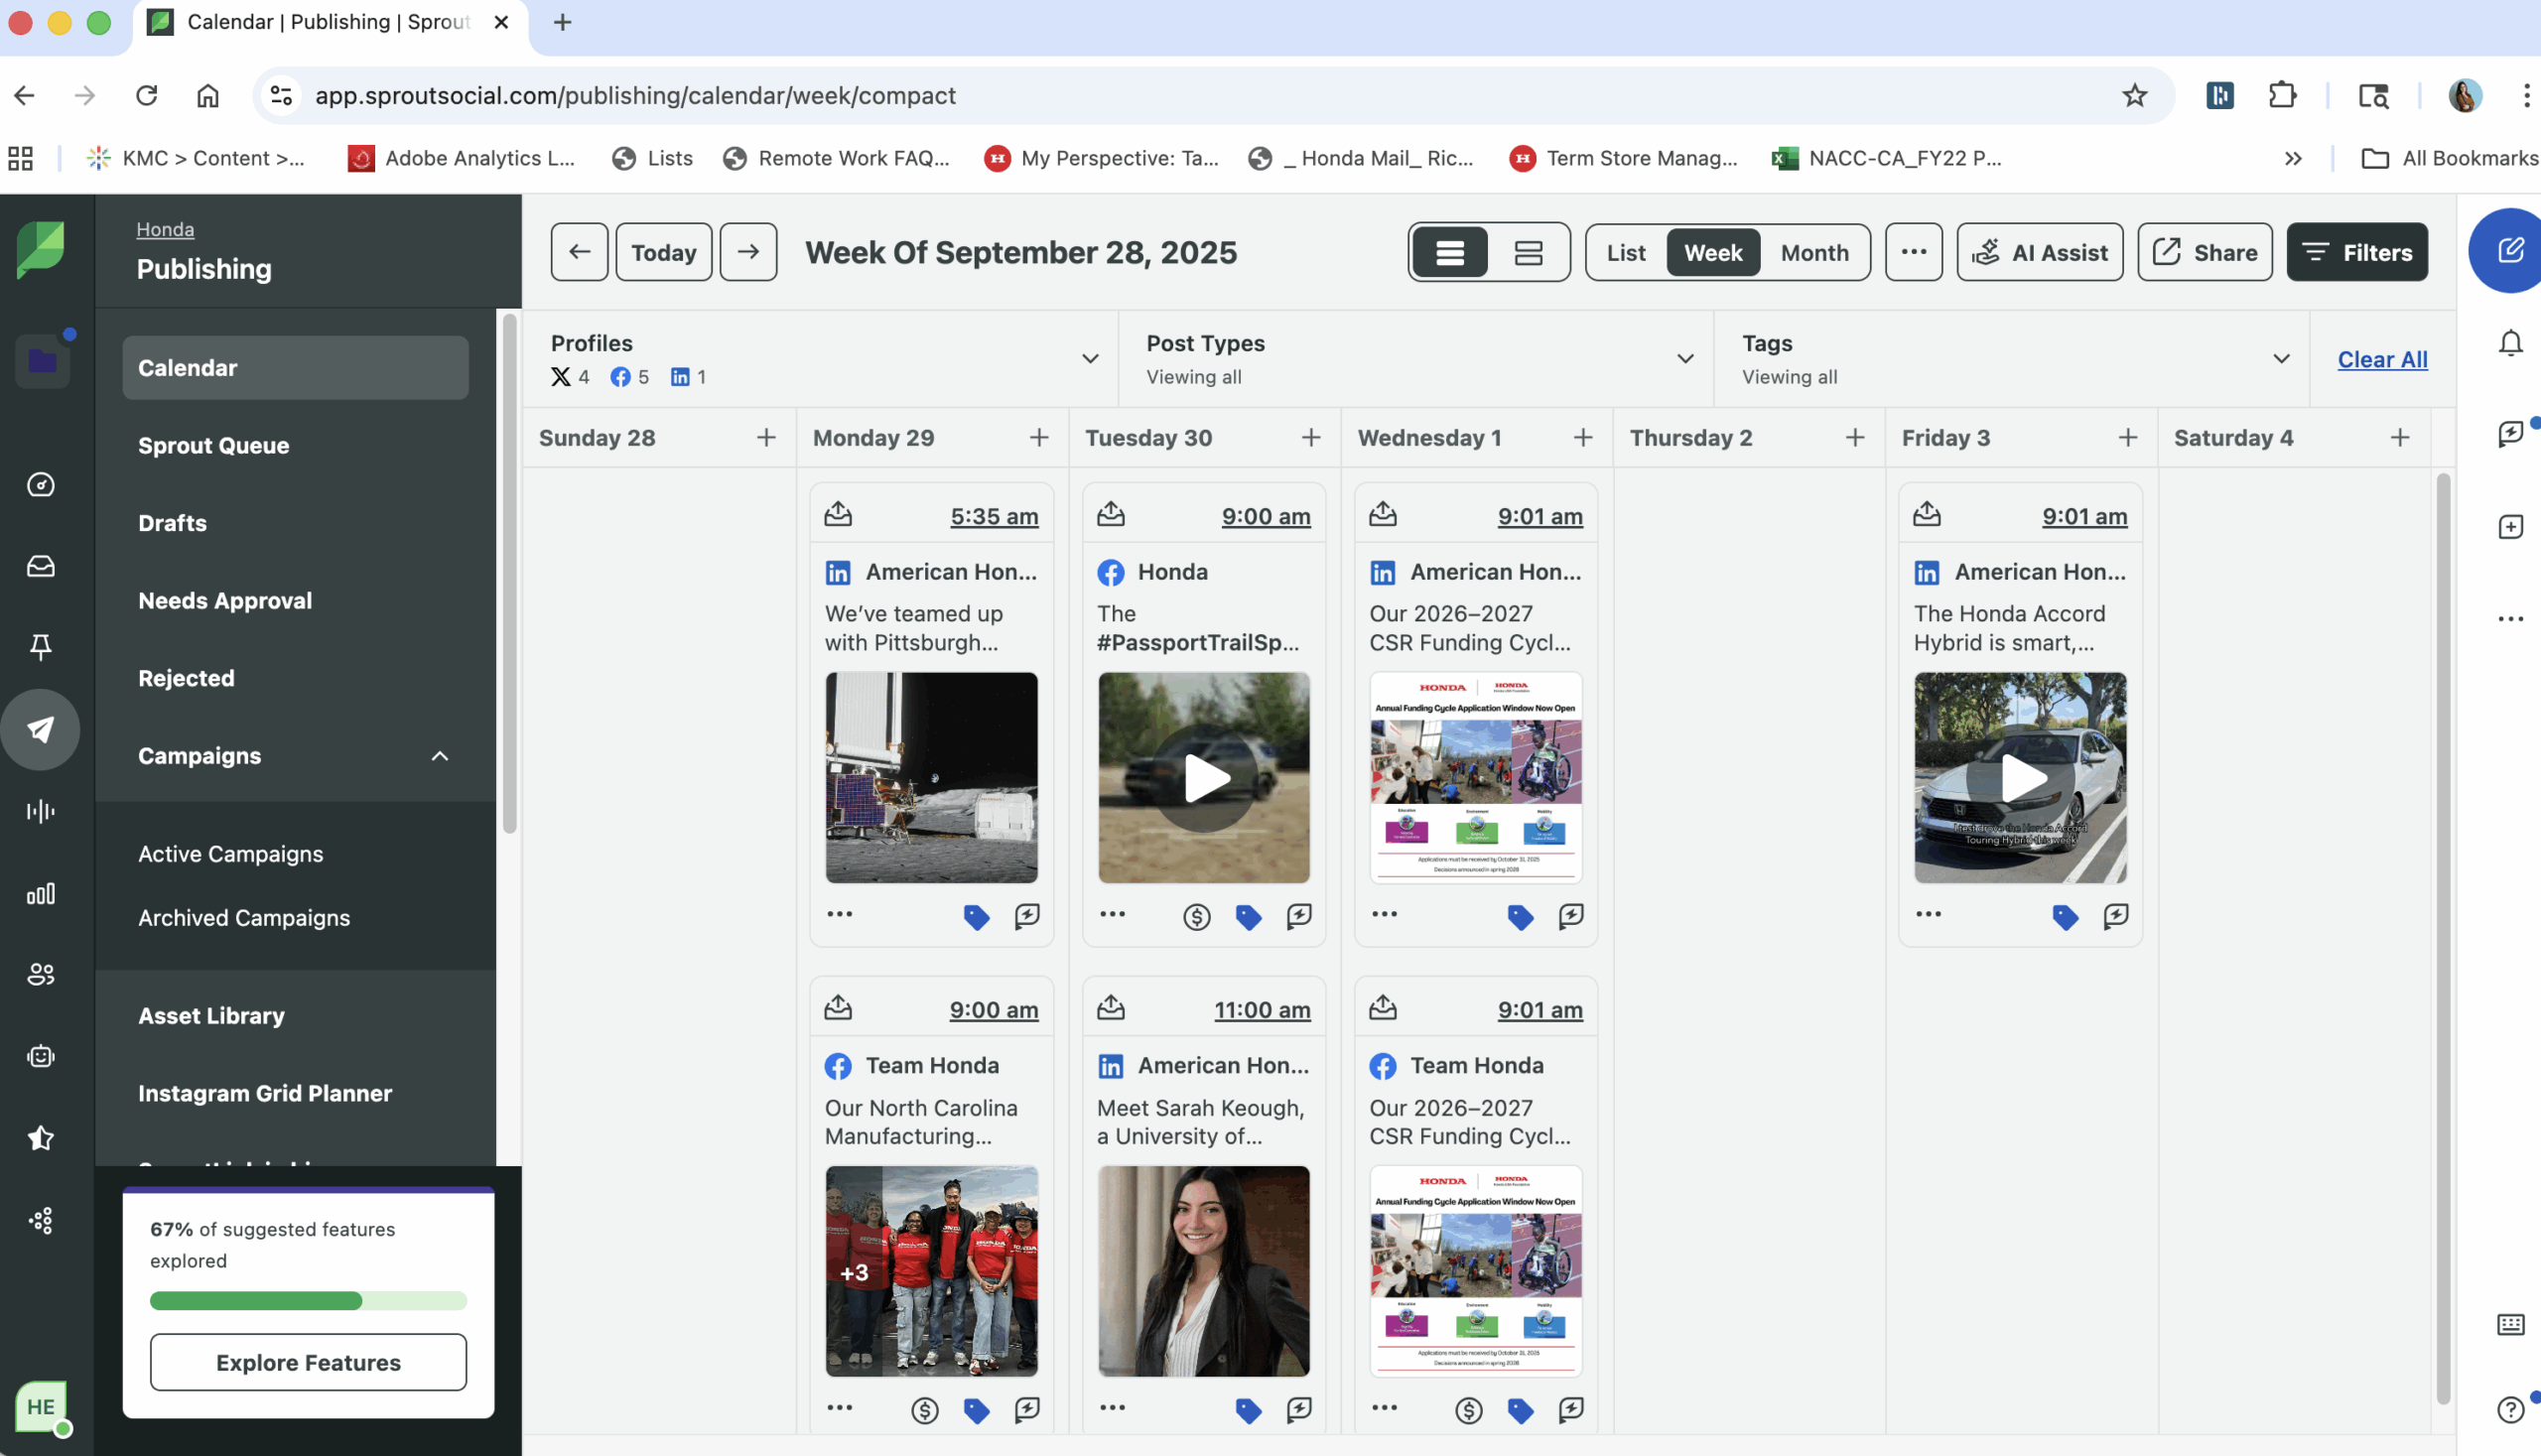Click the Today button

coord(663,252)
